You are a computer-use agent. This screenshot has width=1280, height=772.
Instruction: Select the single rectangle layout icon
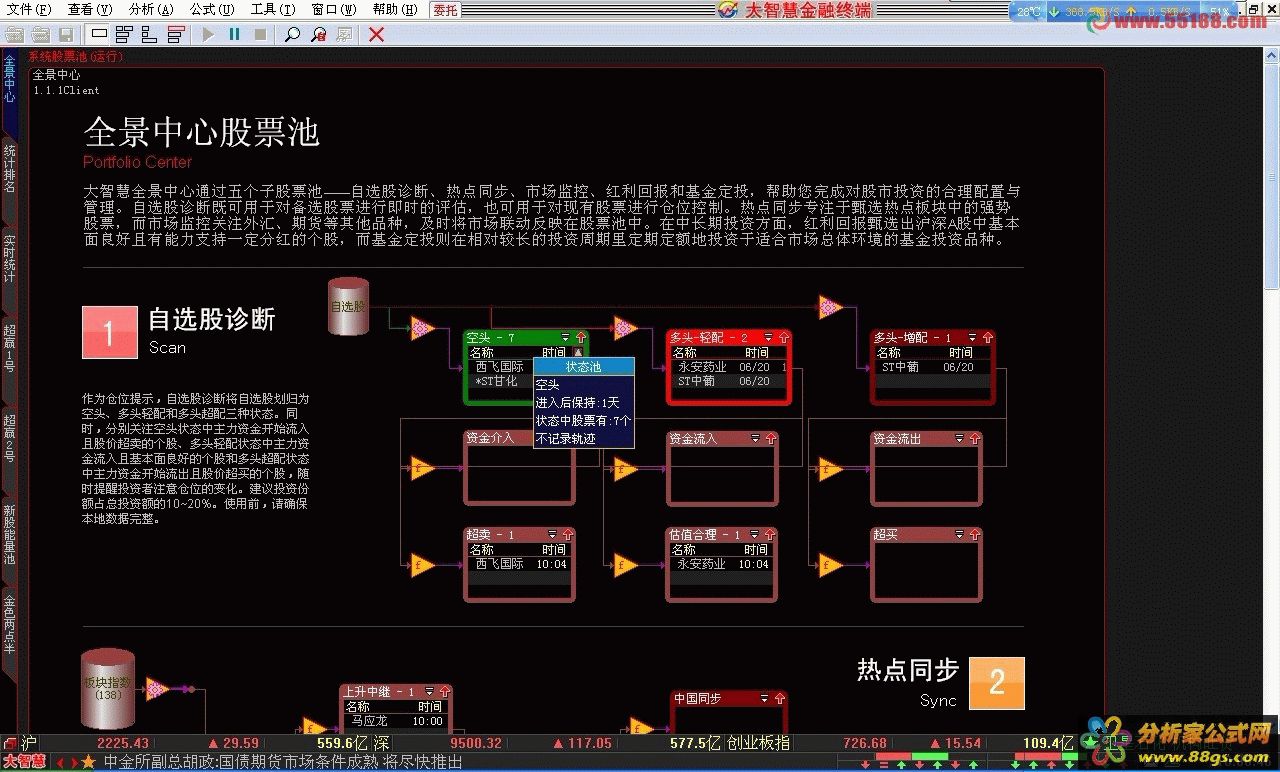[x=99, y=34]
